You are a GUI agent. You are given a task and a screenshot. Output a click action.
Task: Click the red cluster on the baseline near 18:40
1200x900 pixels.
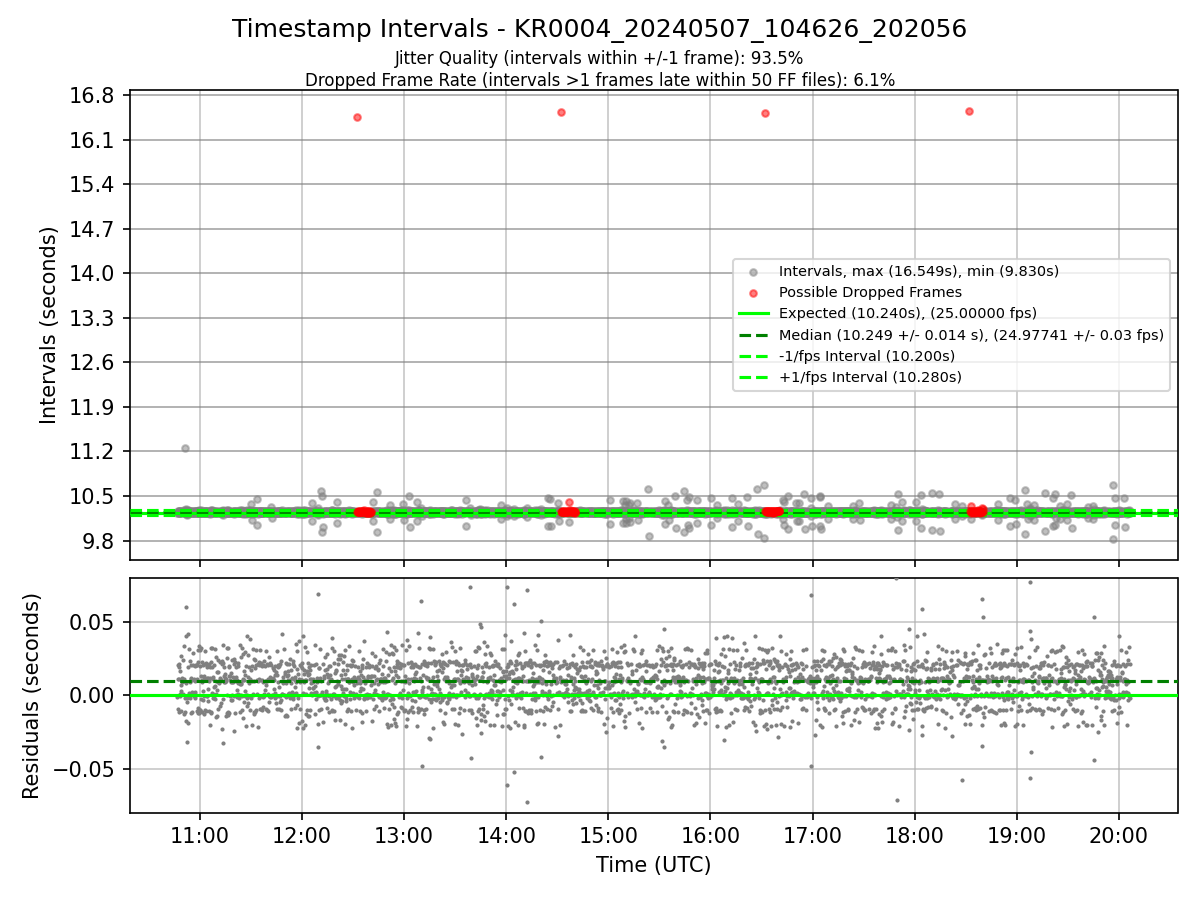(977, 511)
